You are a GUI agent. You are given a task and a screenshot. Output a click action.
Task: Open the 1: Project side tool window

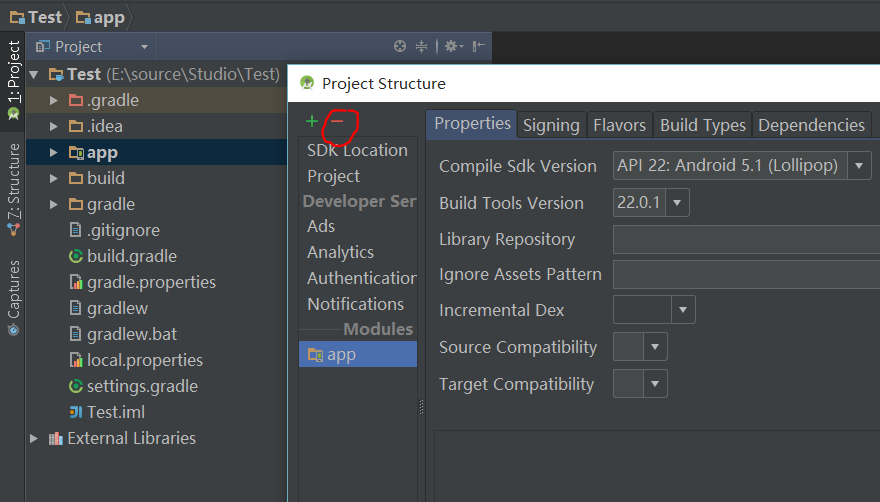coord(13,80)
